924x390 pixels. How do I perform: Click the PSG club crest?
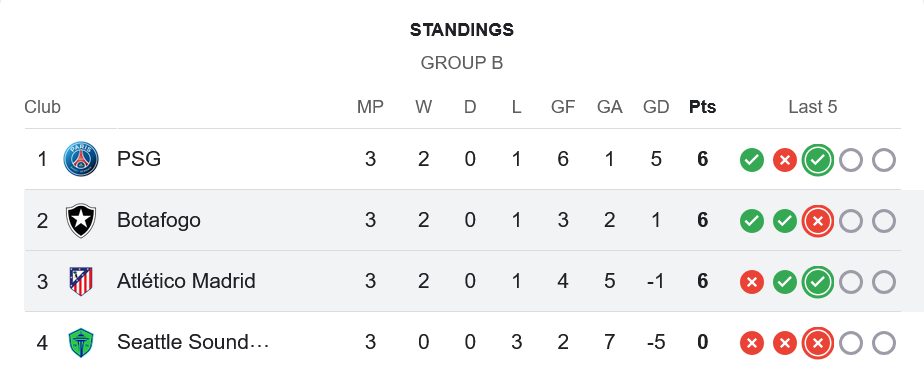81,159
